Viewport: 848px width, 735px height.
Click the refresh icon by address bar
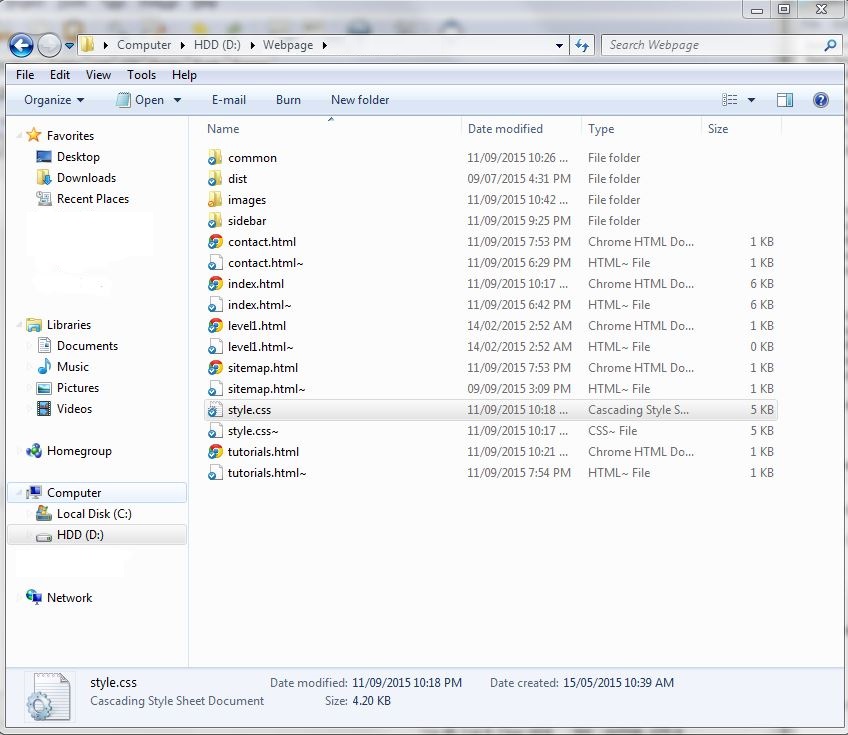tap(582, 45)
